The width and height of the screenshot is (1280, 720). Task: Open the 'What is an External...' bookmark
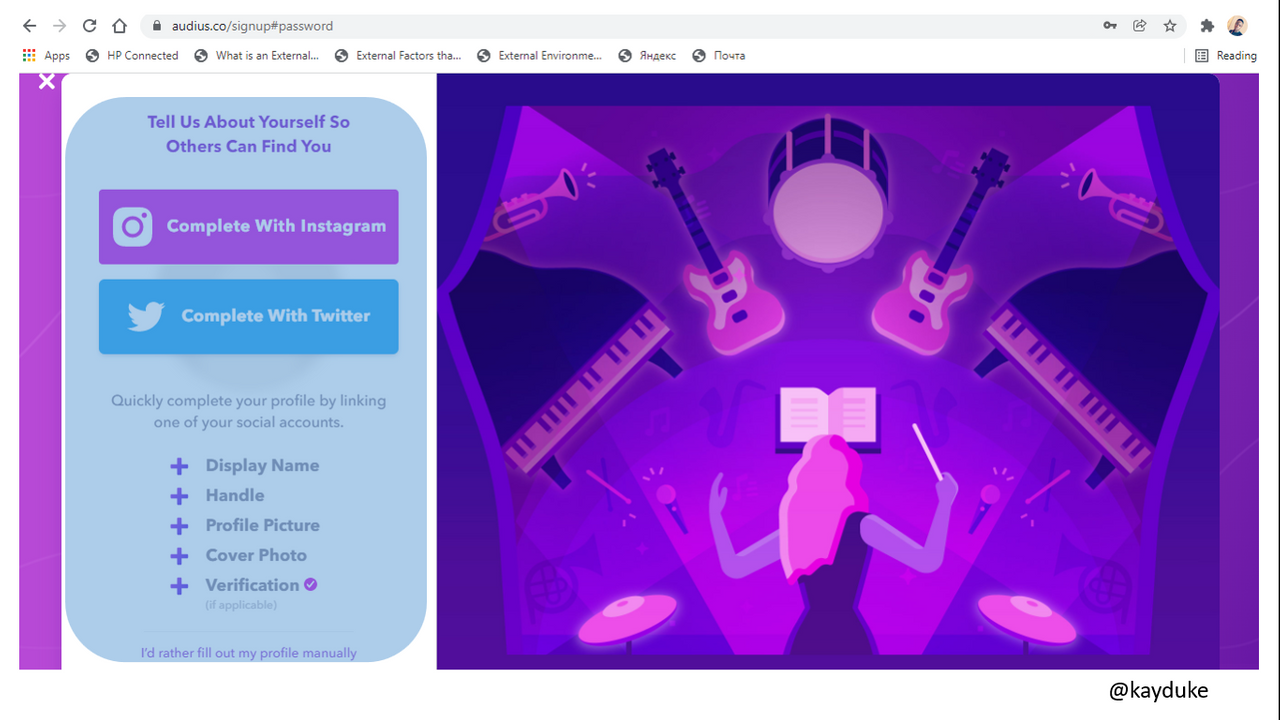point(257,56)
